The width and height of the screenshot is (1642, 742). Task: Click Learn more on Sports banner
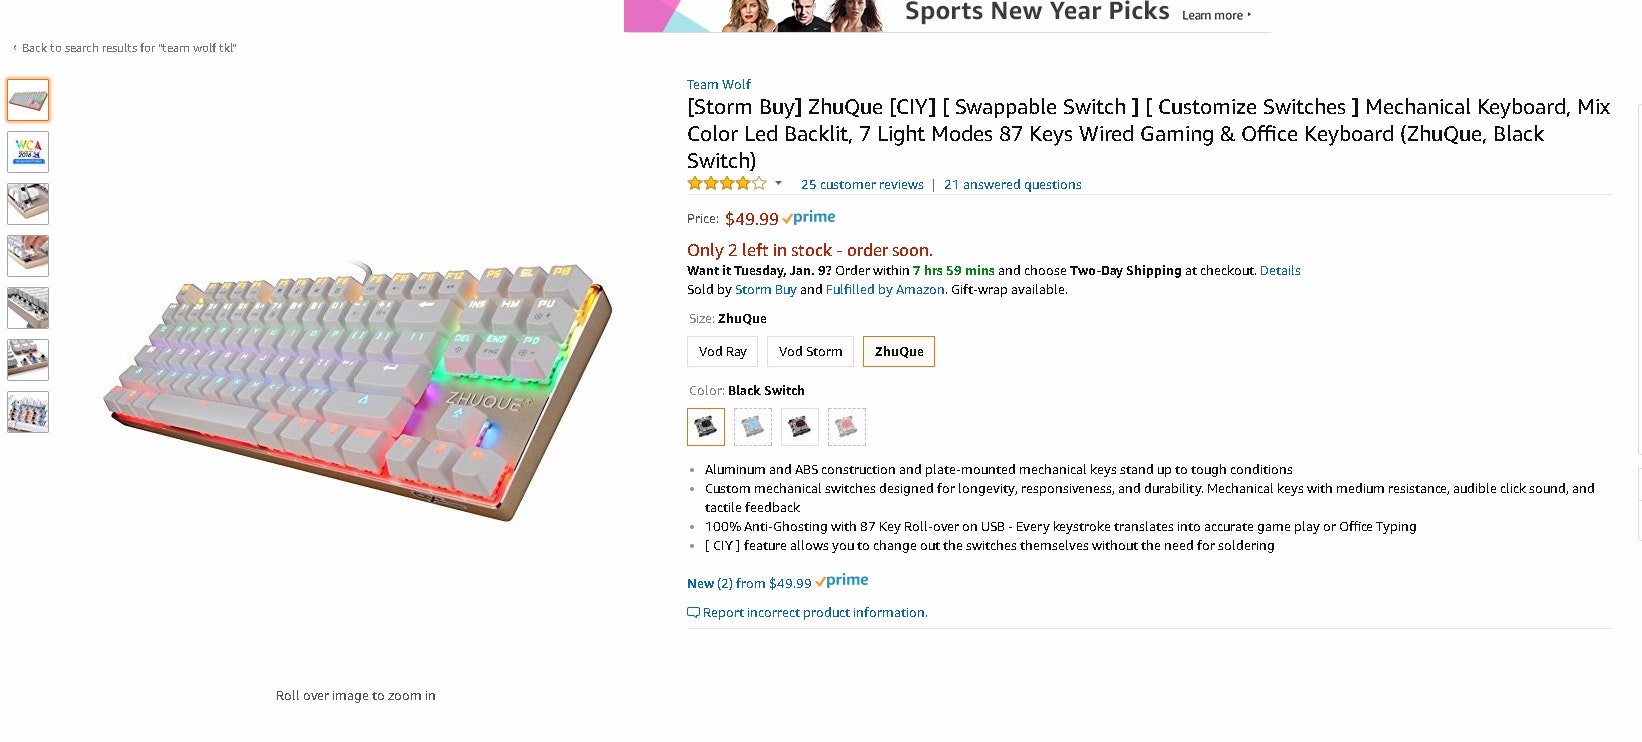[1216, 16]
